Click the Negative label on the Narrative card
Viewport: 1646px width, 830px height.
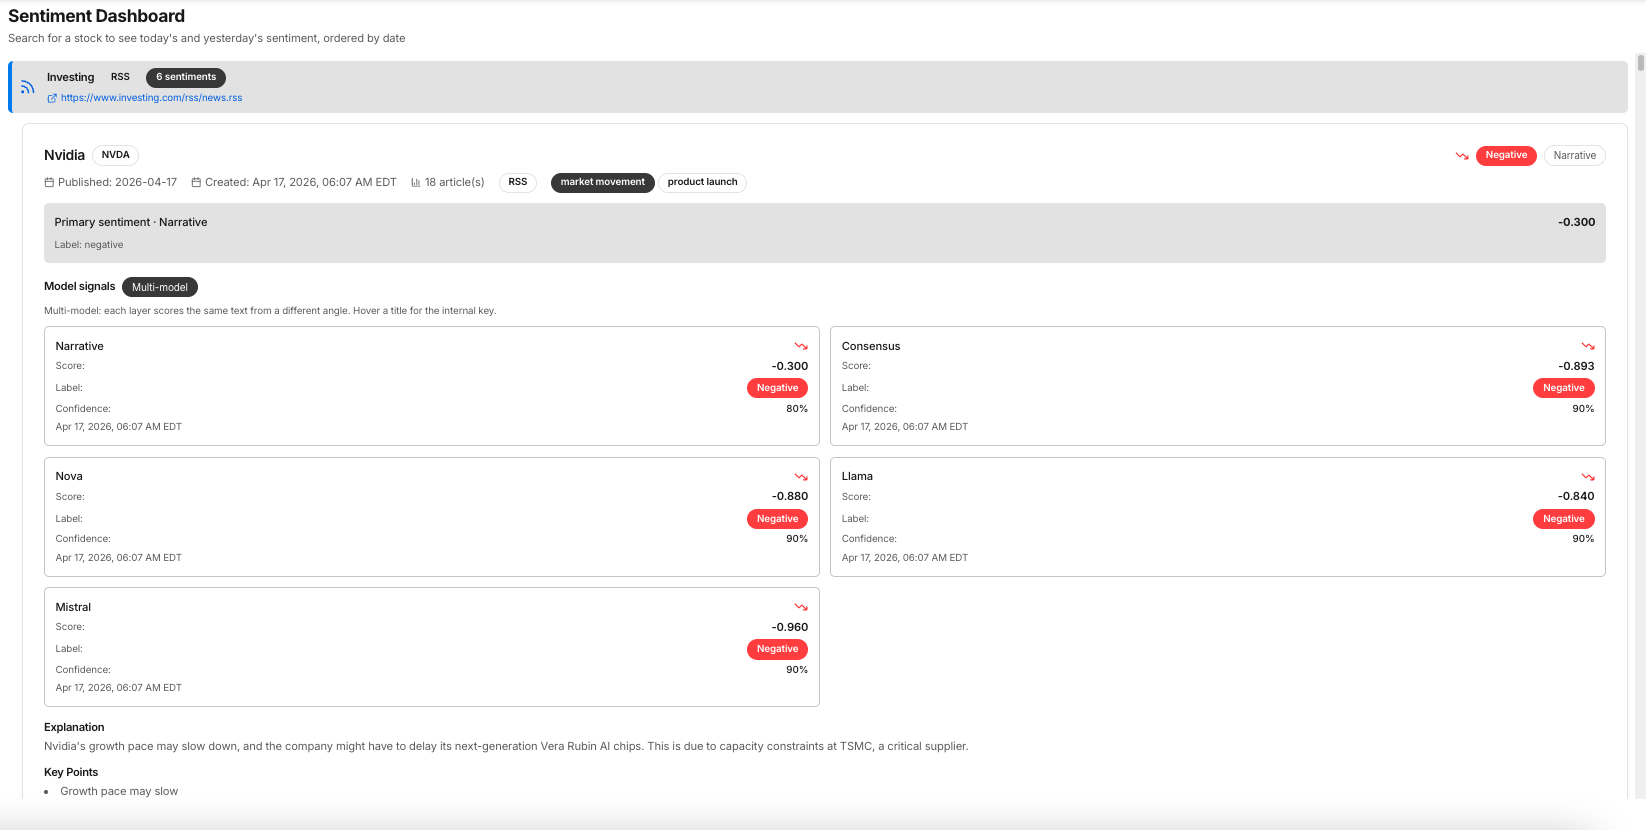pos(777,388)
